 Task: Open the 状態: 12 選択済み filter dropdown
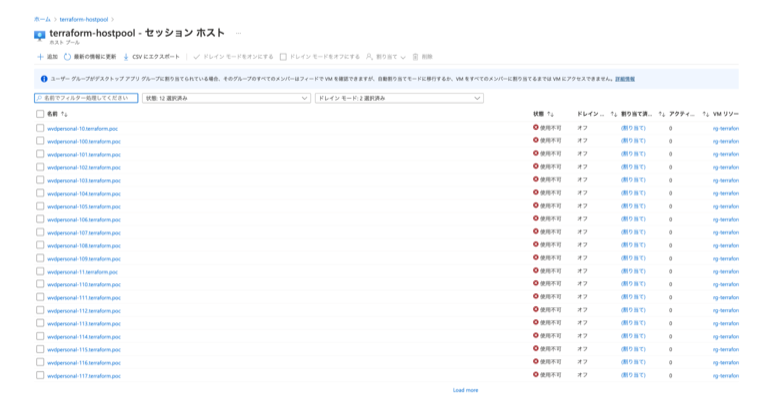tap(226, 98)
